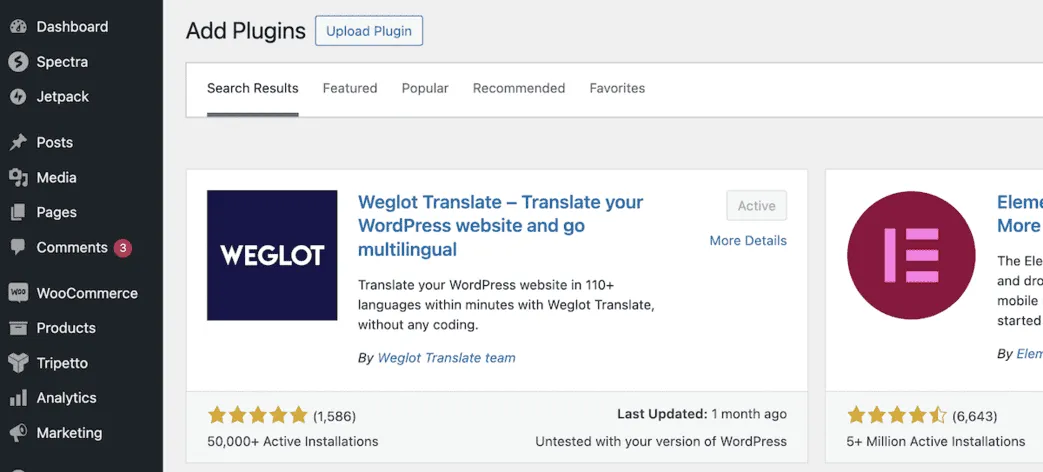
Task: Click the Elementor star rating
Action: tap(897, 415)
